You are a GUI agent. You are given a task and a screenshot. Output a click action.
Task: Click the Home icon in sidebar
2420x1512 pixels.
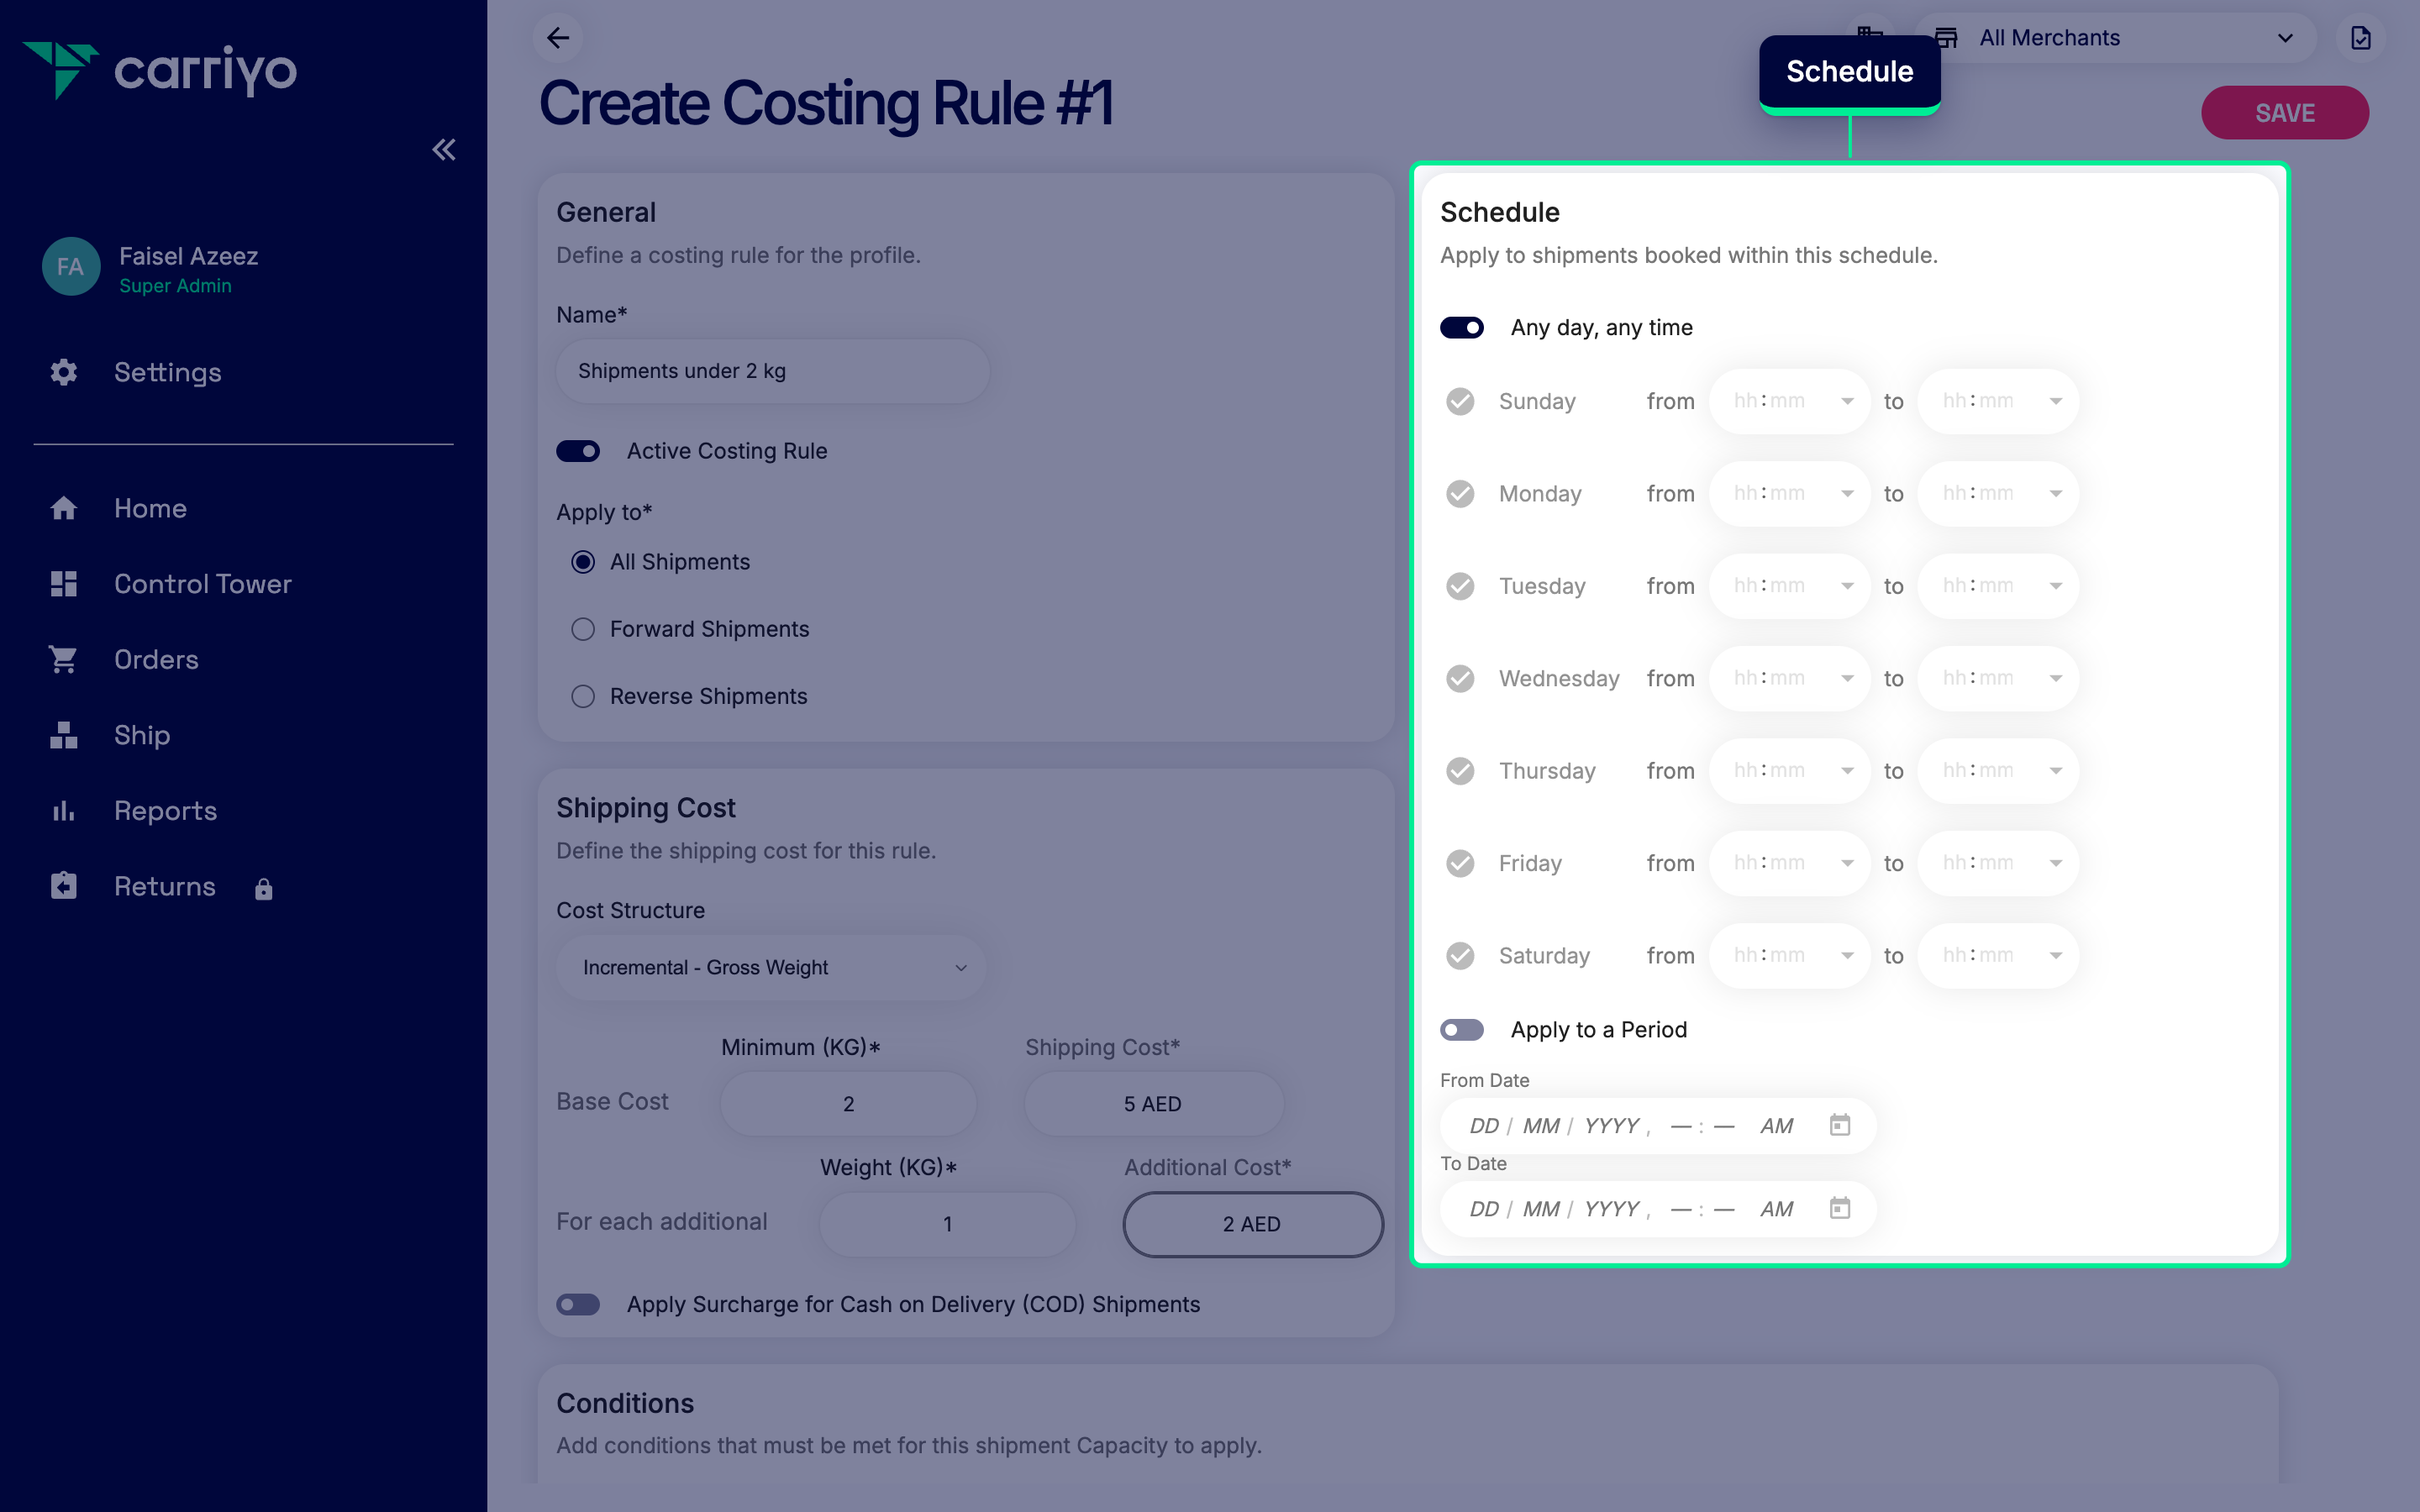[x=64, y=508]
